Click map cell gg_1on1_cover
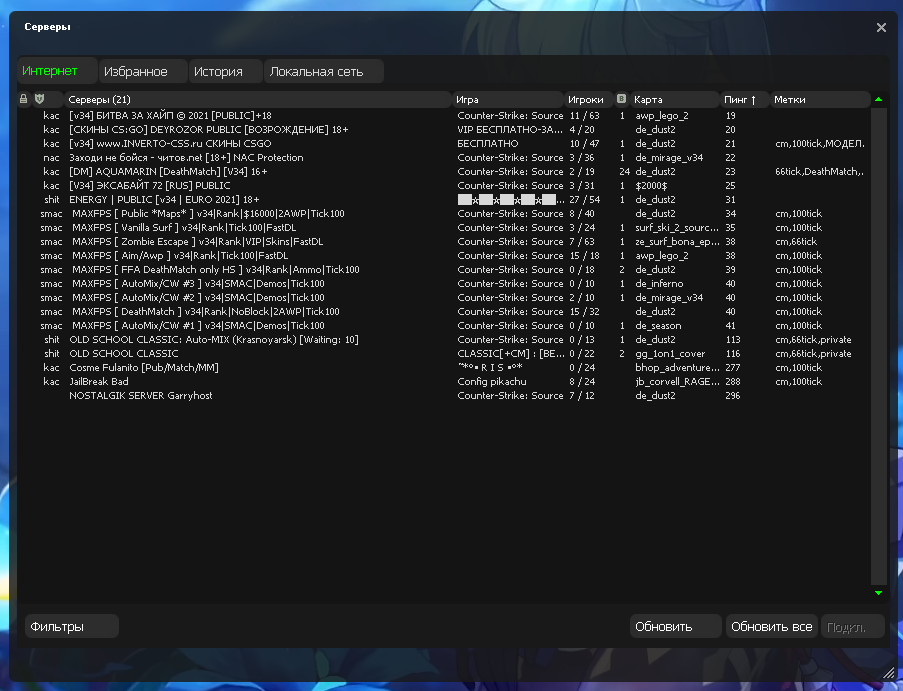 coord(670,354)
